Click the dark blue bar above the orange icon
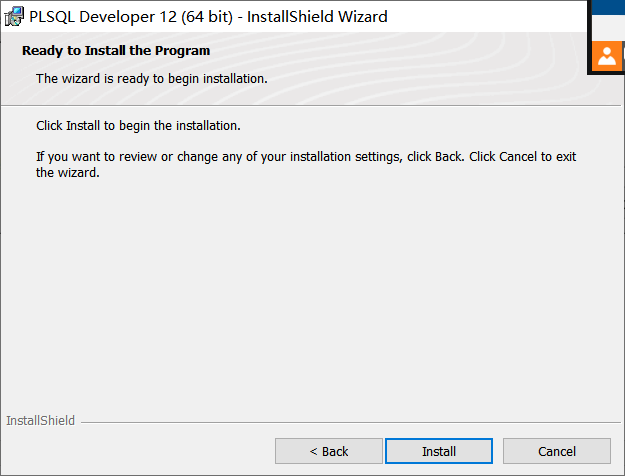Screen dimensions: 625x476 (607, 7)
